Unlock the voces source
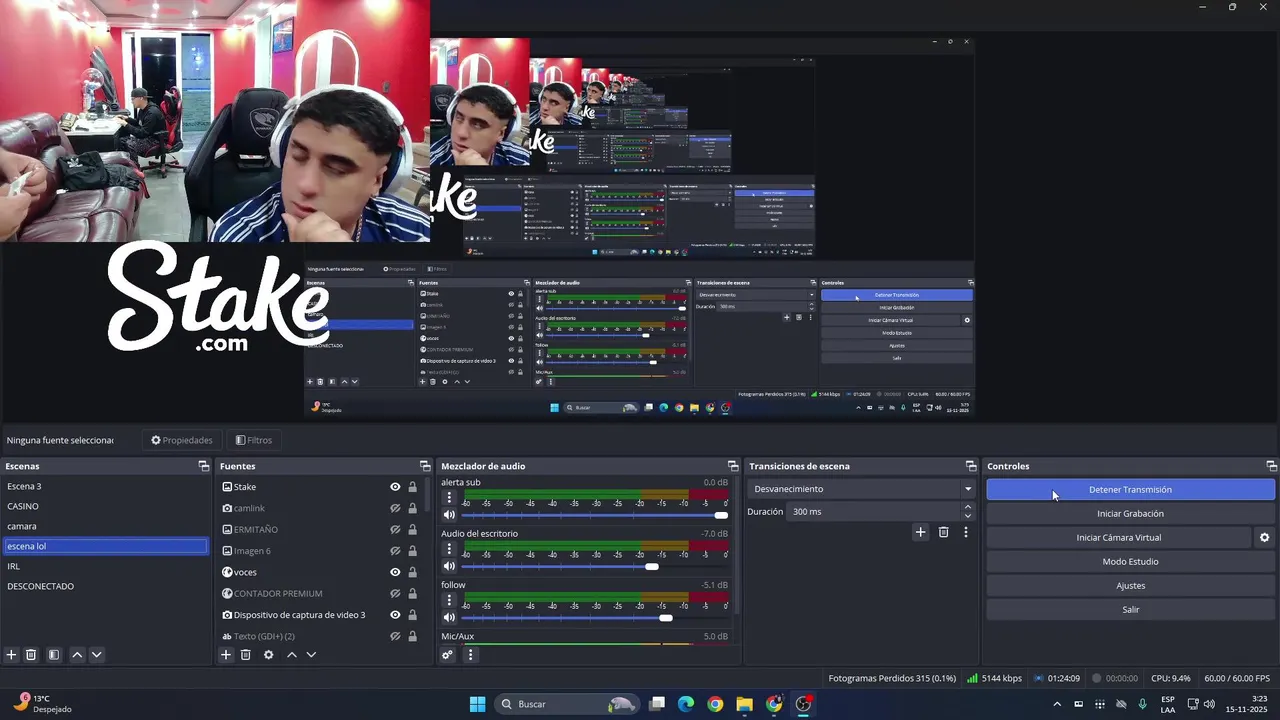1280x720 pixels. (x=412, y=572)
